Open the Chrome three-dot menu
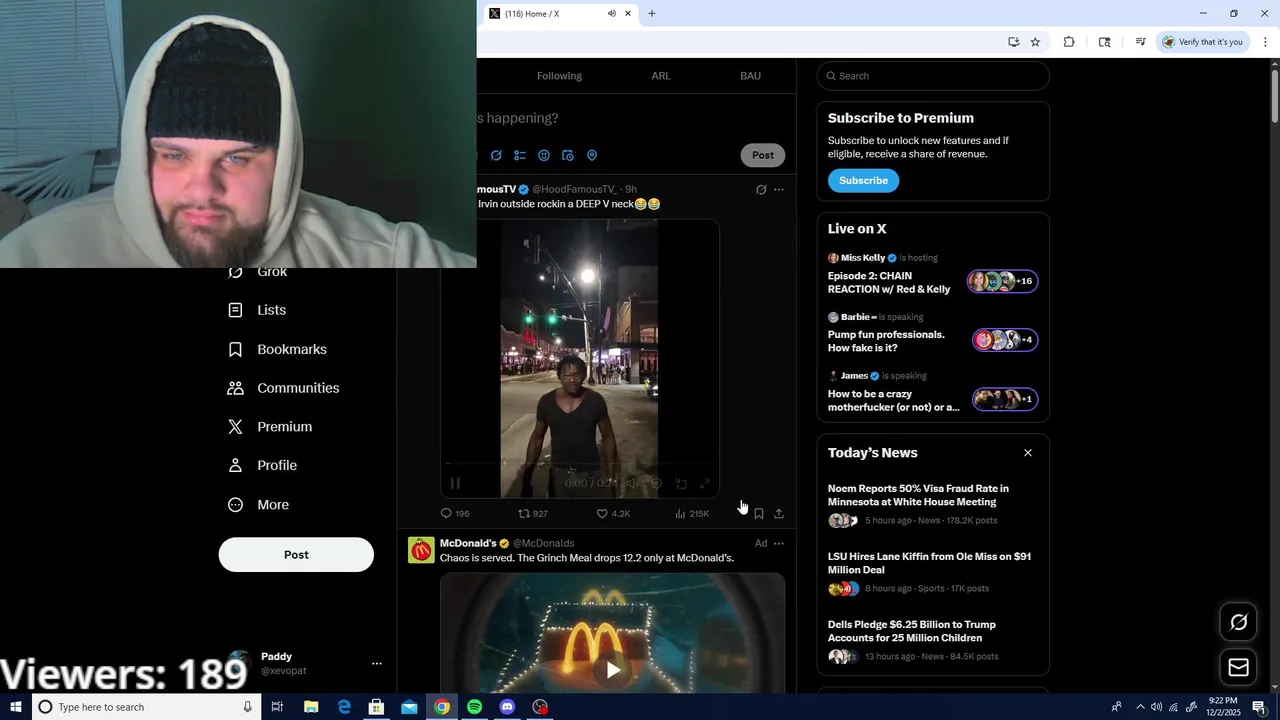 1265,42
